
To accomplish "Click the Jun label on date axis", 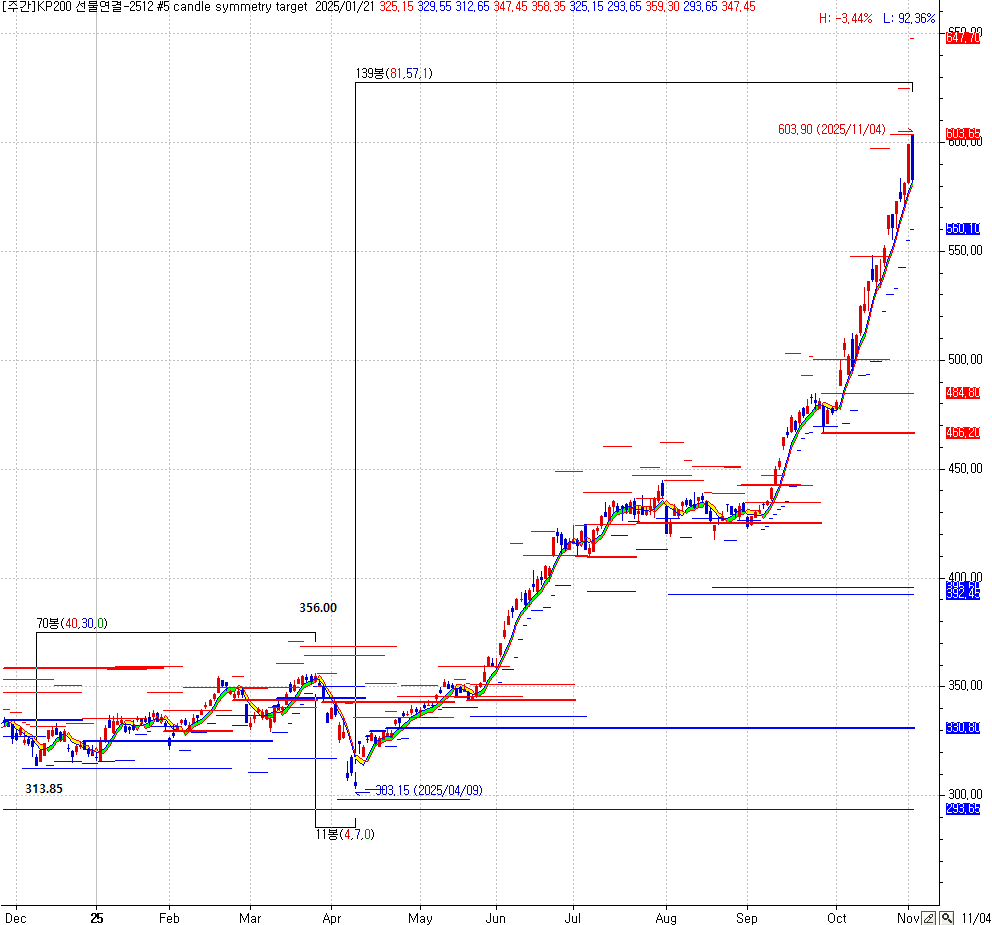I will point(495,918).
